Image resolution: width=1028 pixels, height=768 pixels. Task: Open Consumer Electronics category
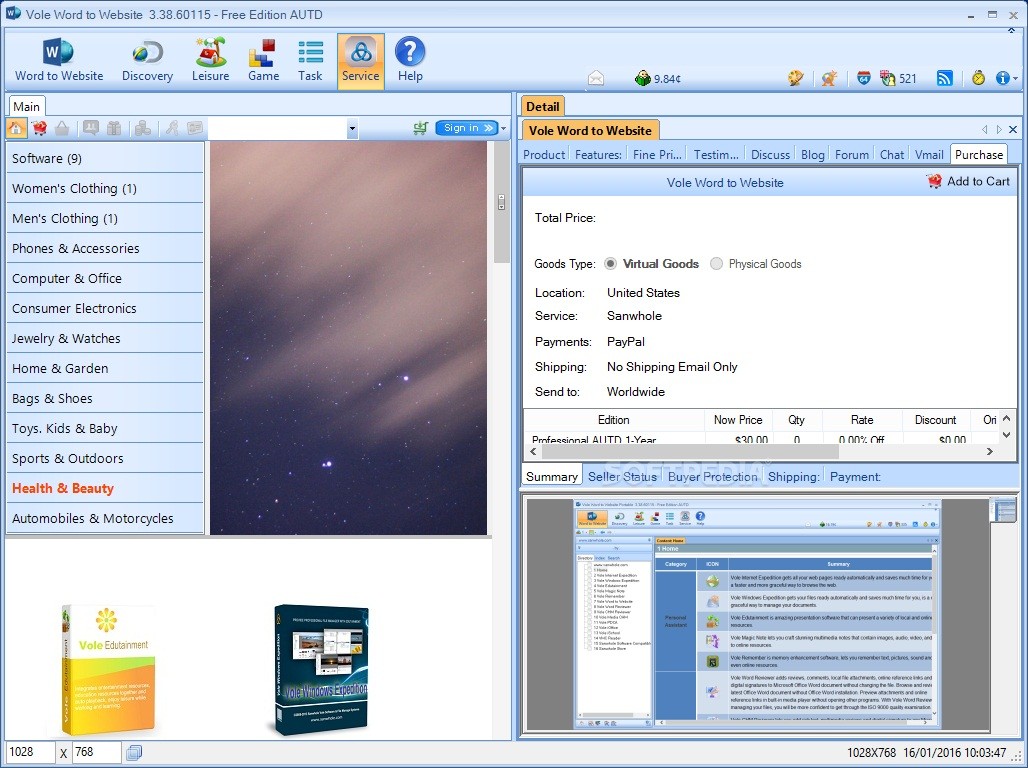click(105, 308)
